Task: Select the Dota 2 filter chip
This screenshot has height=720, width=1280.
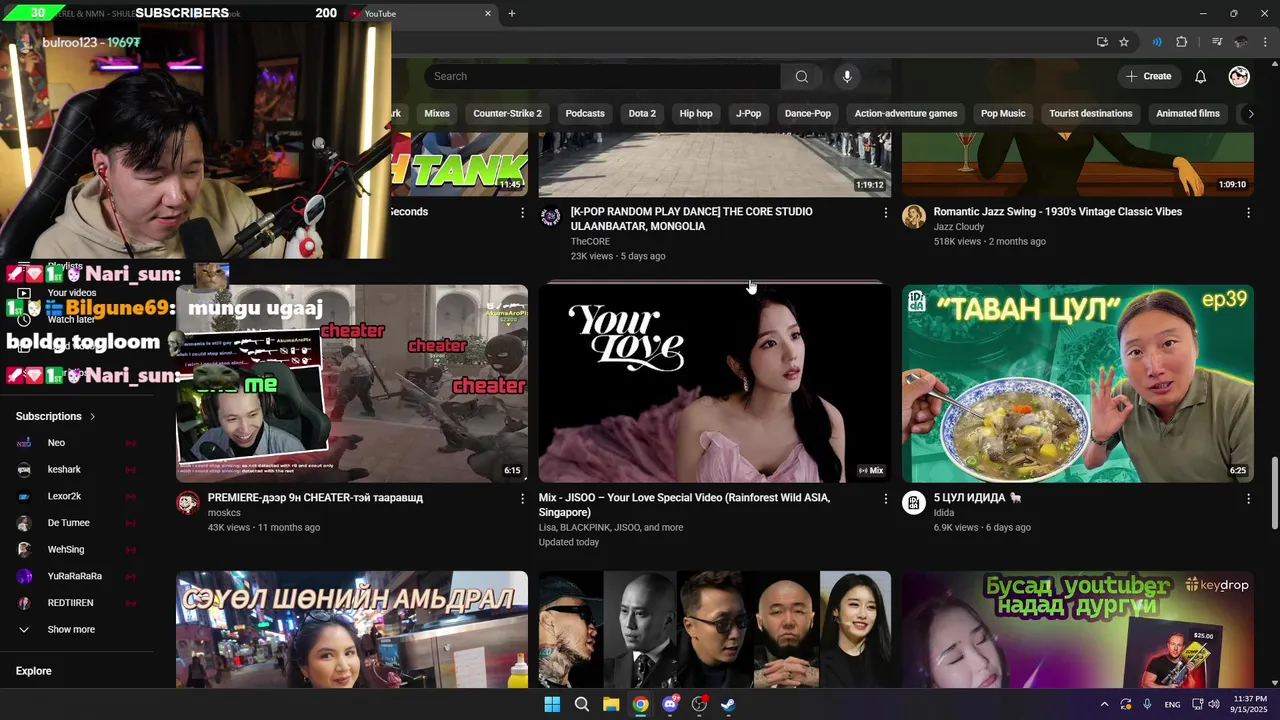Action: [x=642, y=113]
